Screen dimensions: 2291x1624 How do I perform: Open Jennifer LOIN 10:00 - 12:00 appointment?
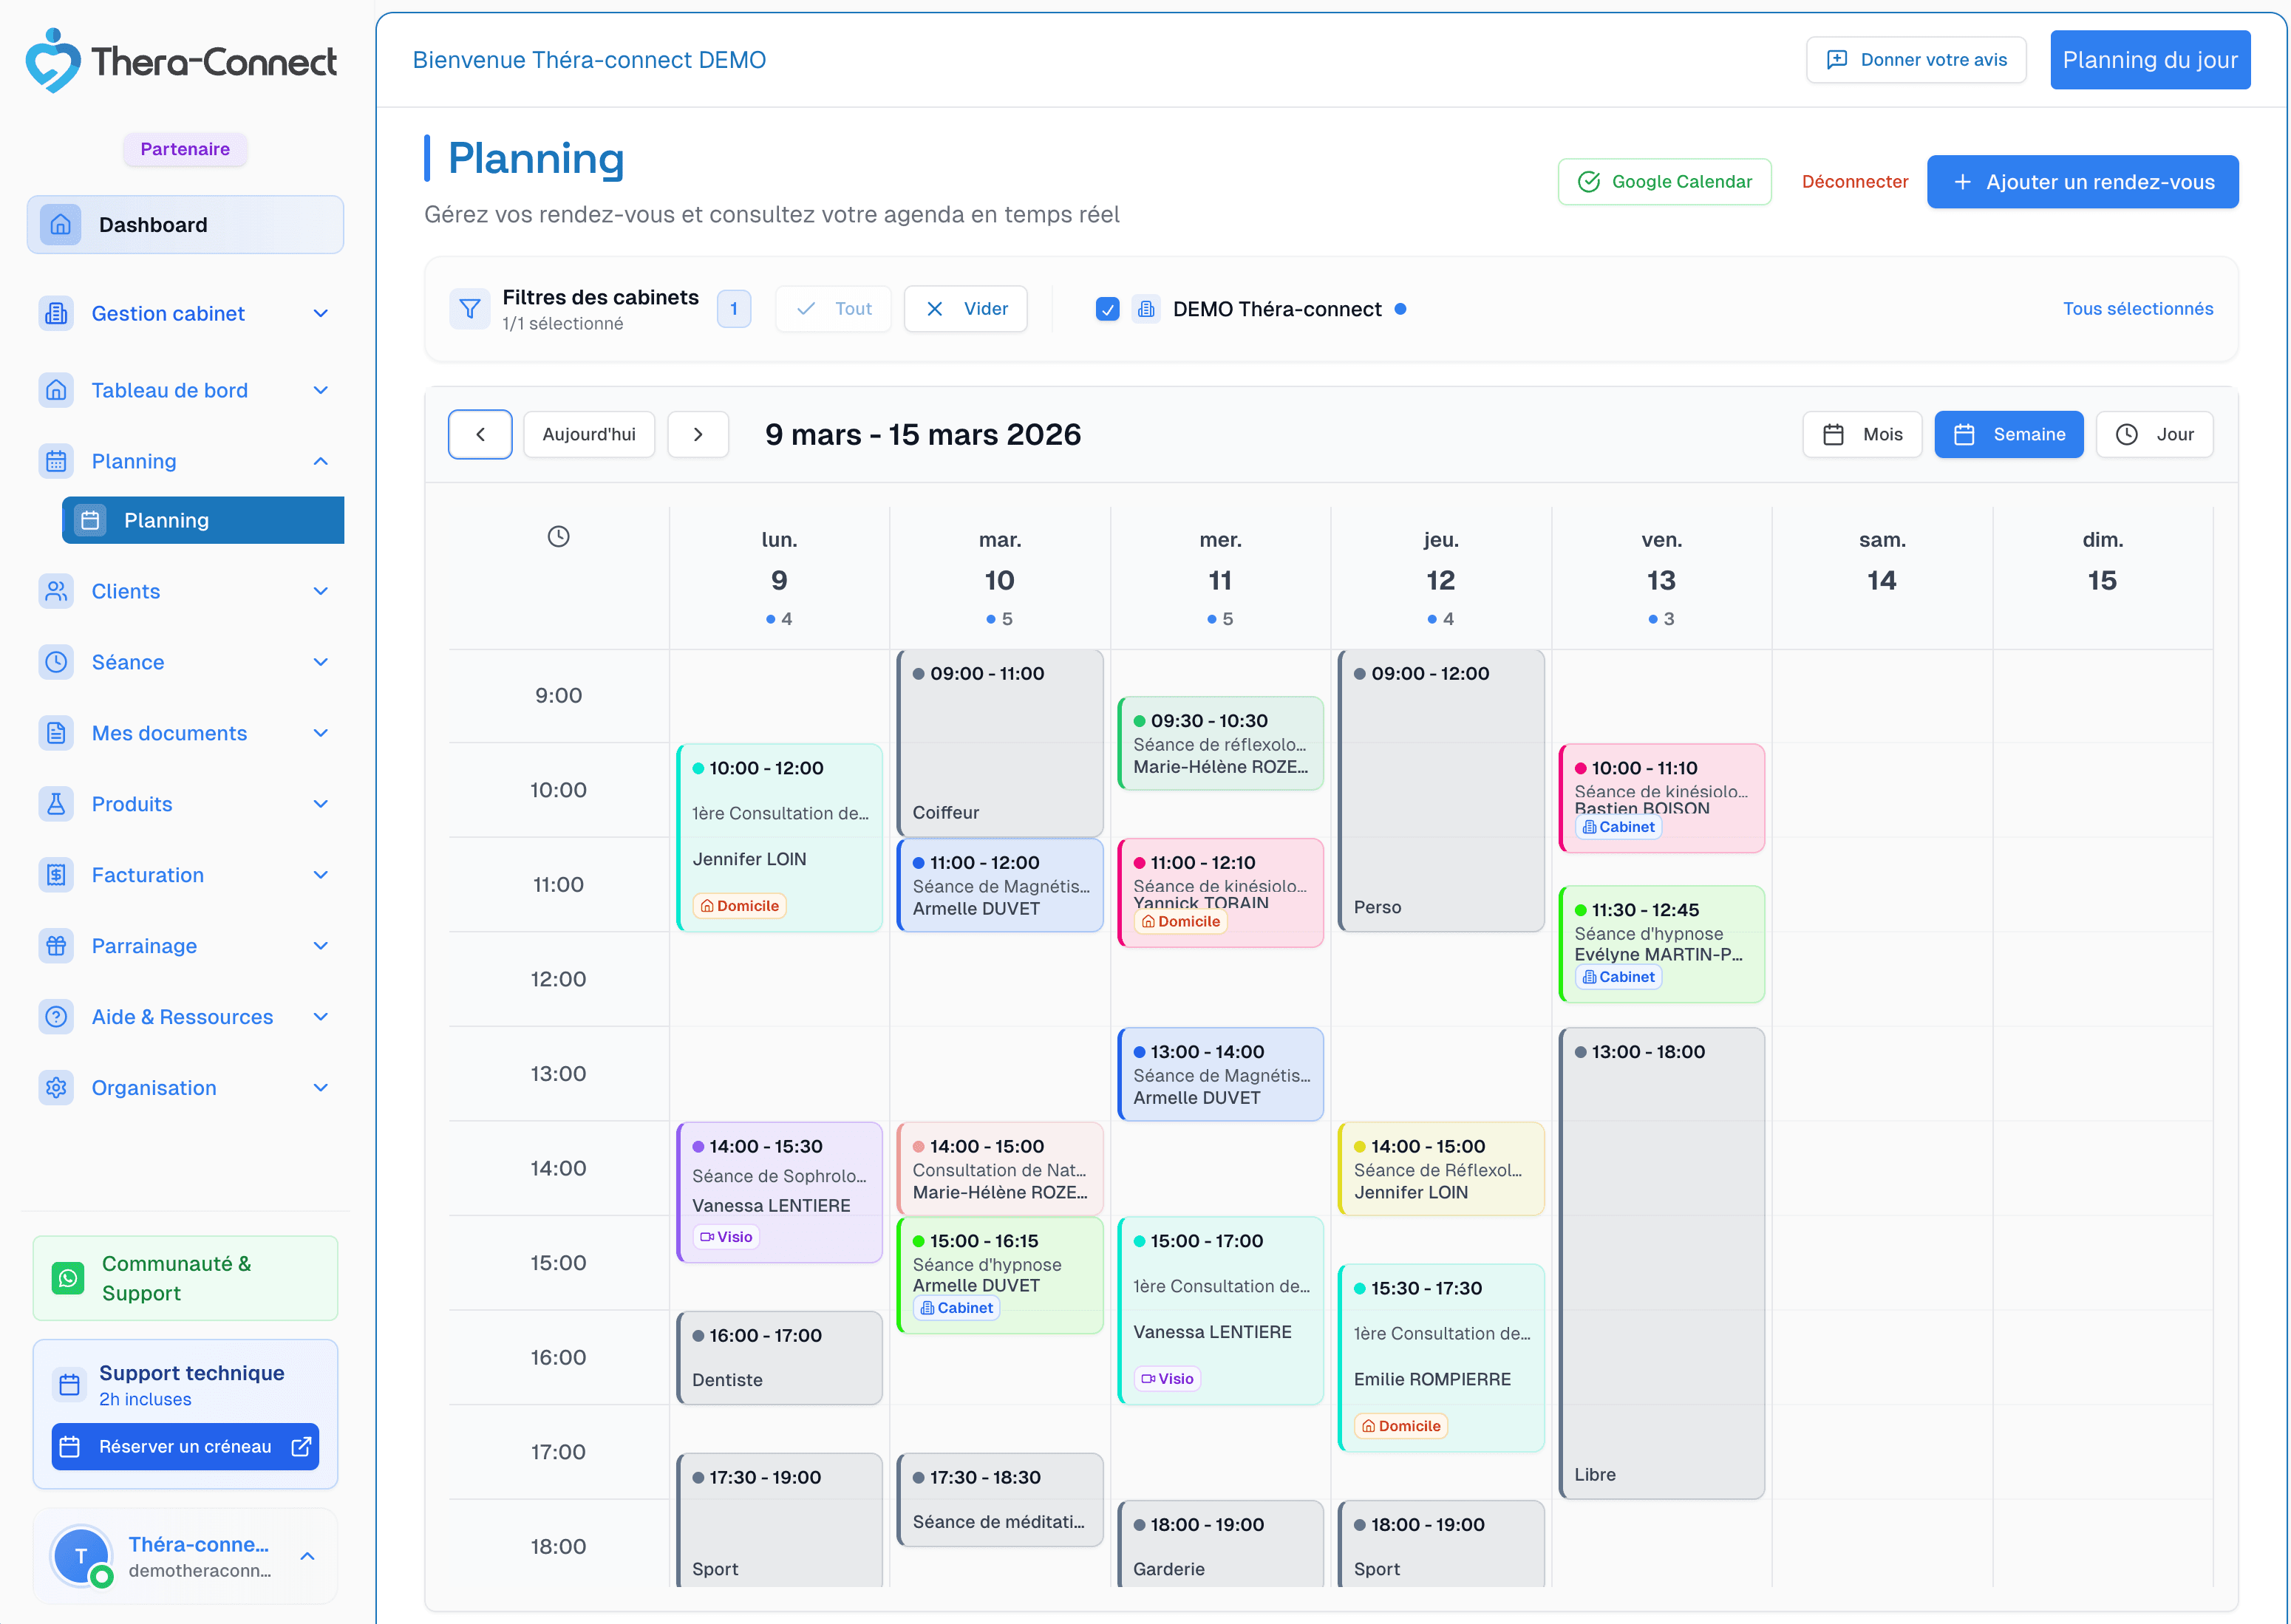[779, 838]
